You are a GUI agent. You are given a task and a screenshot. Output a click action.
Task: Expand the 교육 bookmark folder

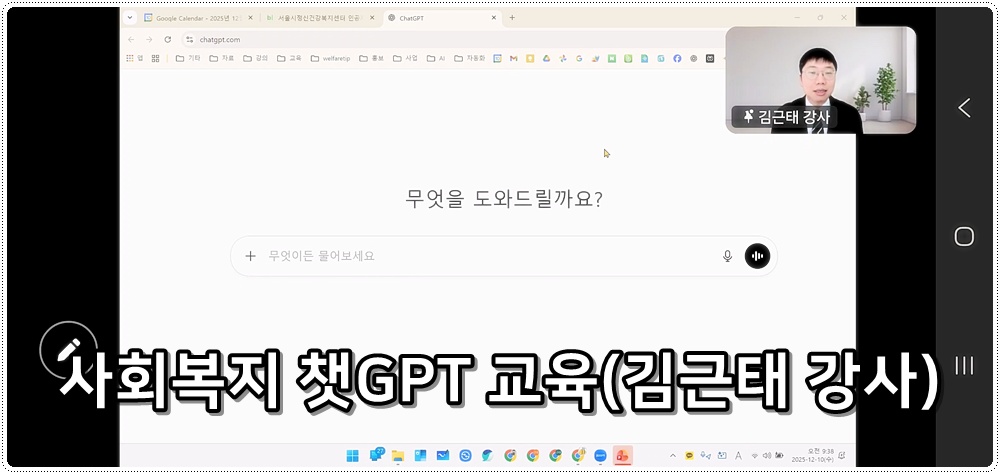pos(289,58)
